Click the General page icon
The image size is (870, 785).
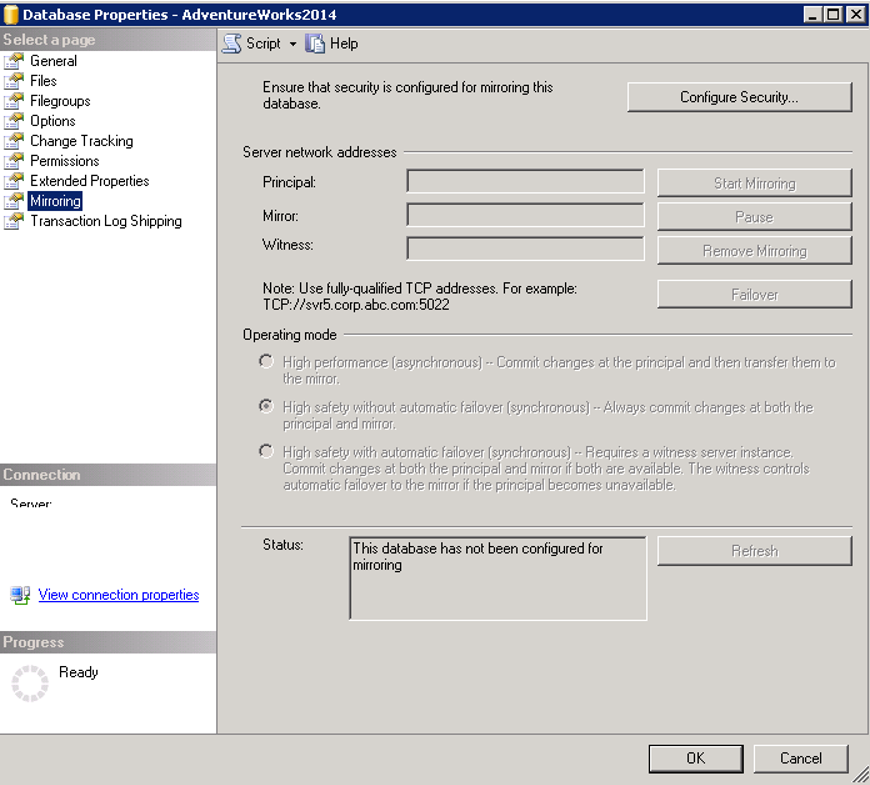[x=14, y=60]
